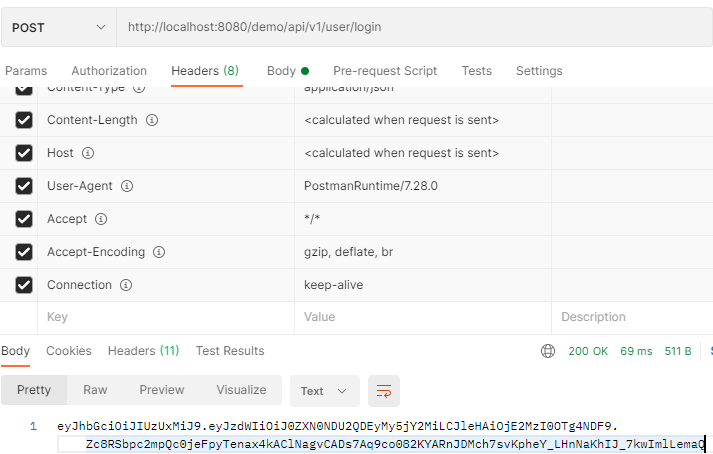Open the response Cookies tab

click(69, 351)
